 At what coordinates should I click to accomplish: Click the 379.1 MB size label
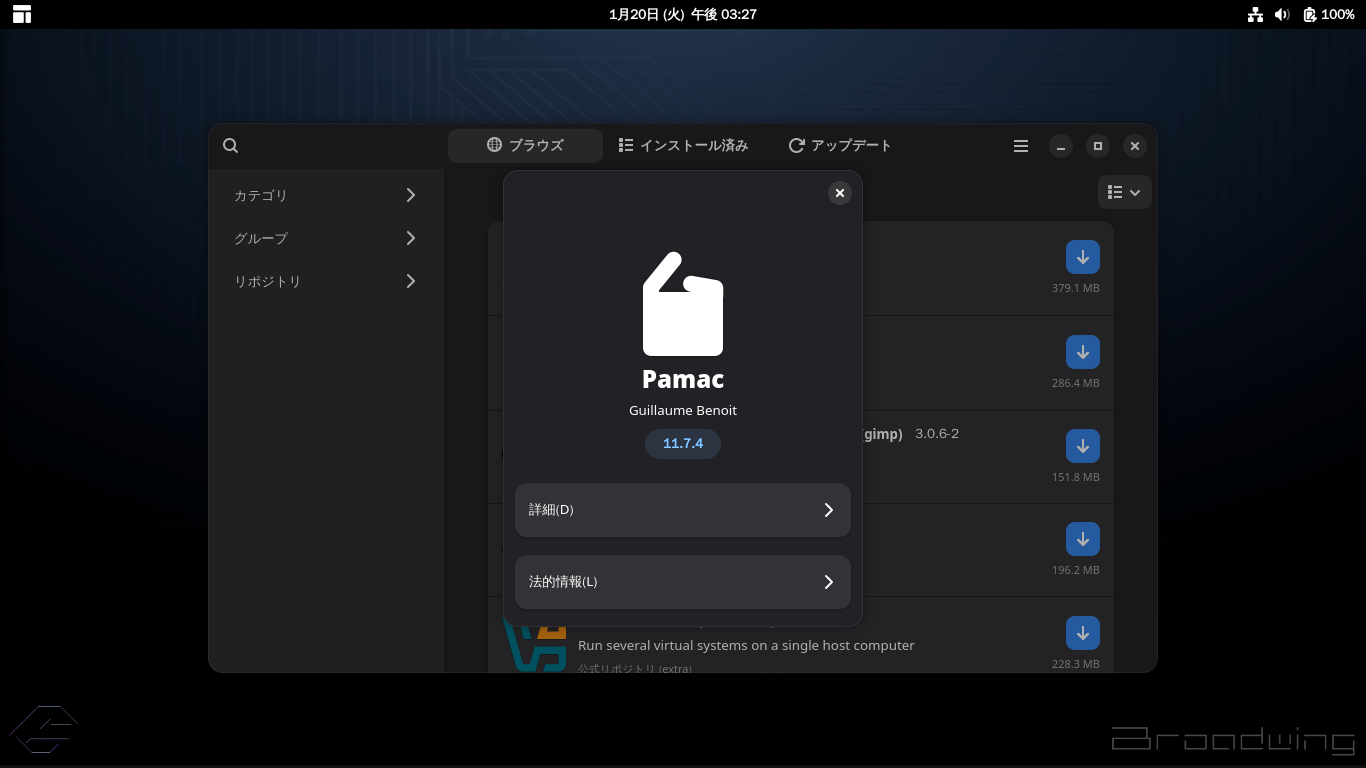pos(1076,288)
